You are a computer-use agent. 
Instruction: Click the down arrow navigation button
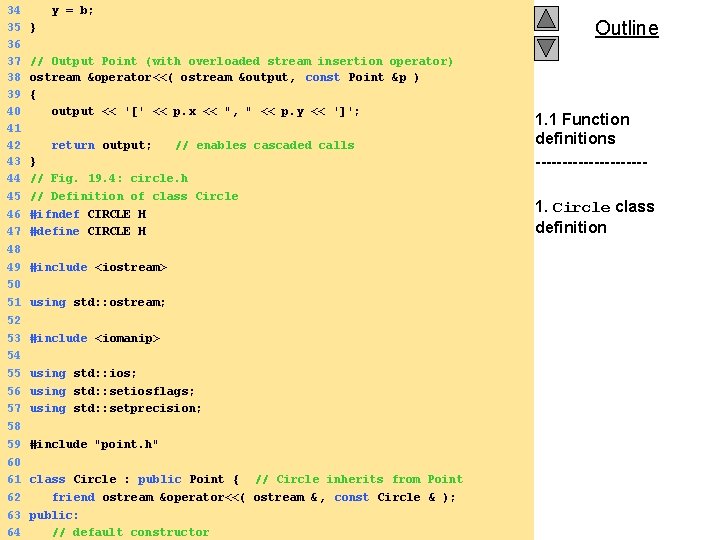pos(546,49)
